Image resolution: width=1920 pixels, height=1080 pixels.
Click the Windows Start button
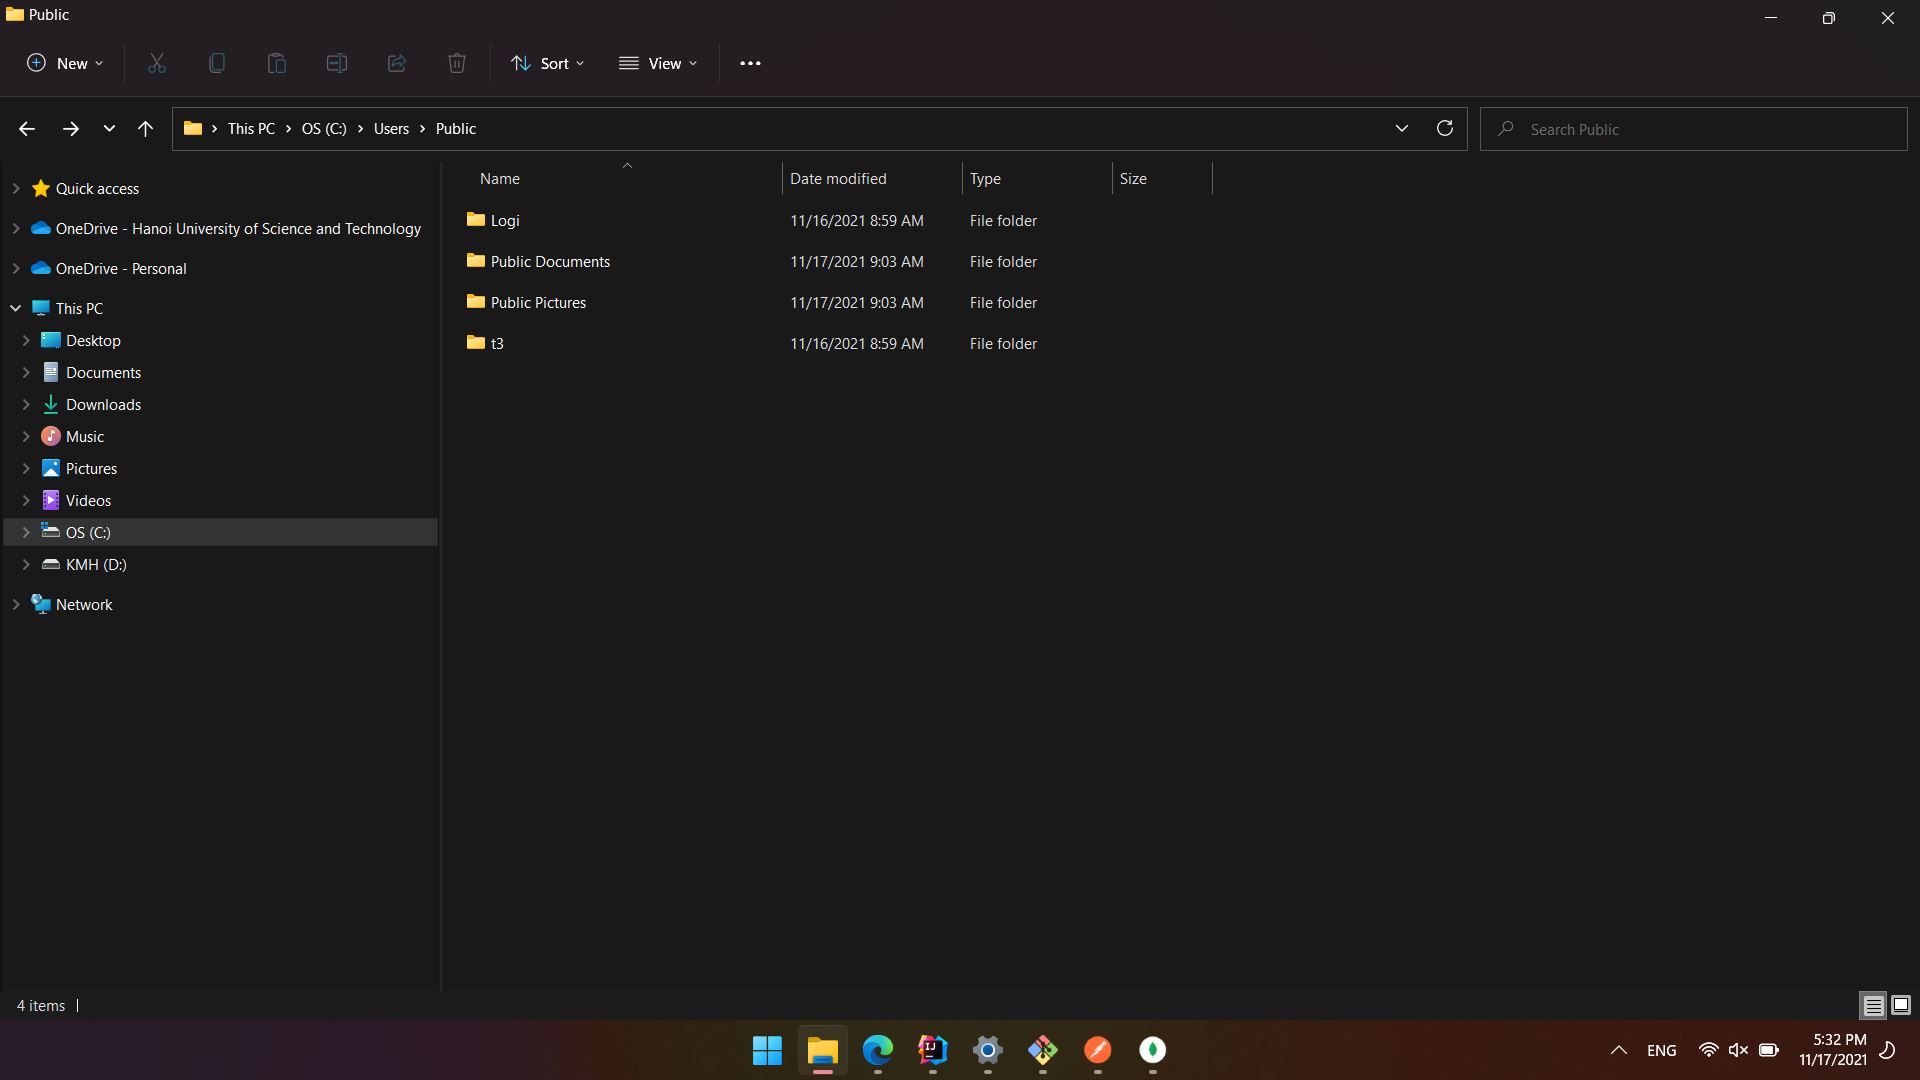(x=766, y=1050)
